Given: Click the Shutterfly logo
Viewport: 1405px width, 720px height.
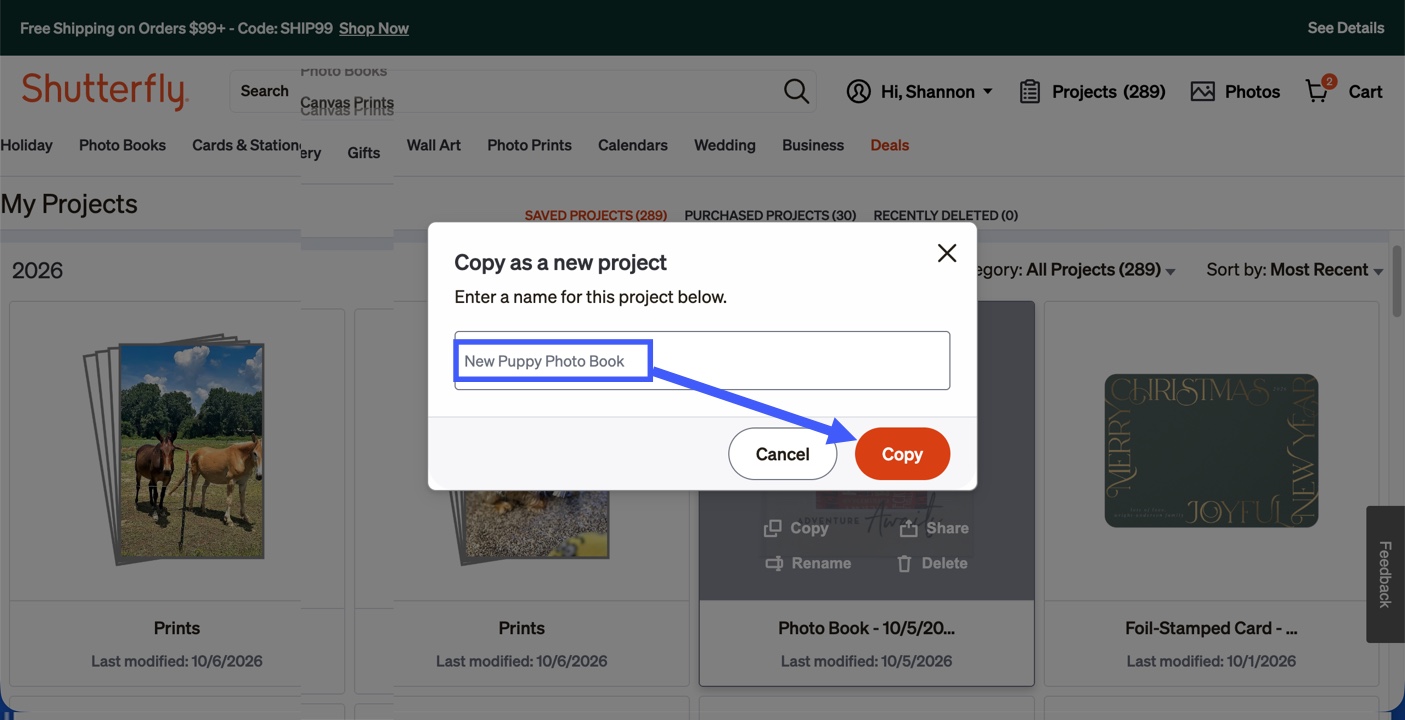Looking at the screenshot, I should coord(104,91).
